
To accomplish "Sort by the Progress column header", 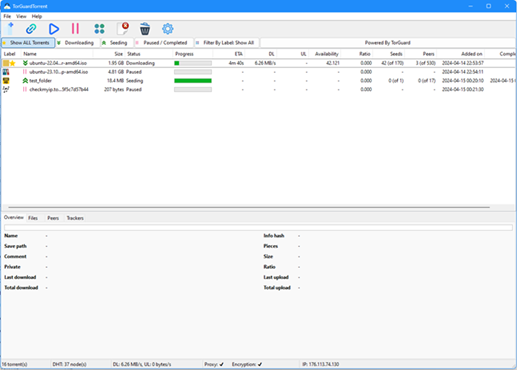I will pyautogui.click(x=193, y=54).
